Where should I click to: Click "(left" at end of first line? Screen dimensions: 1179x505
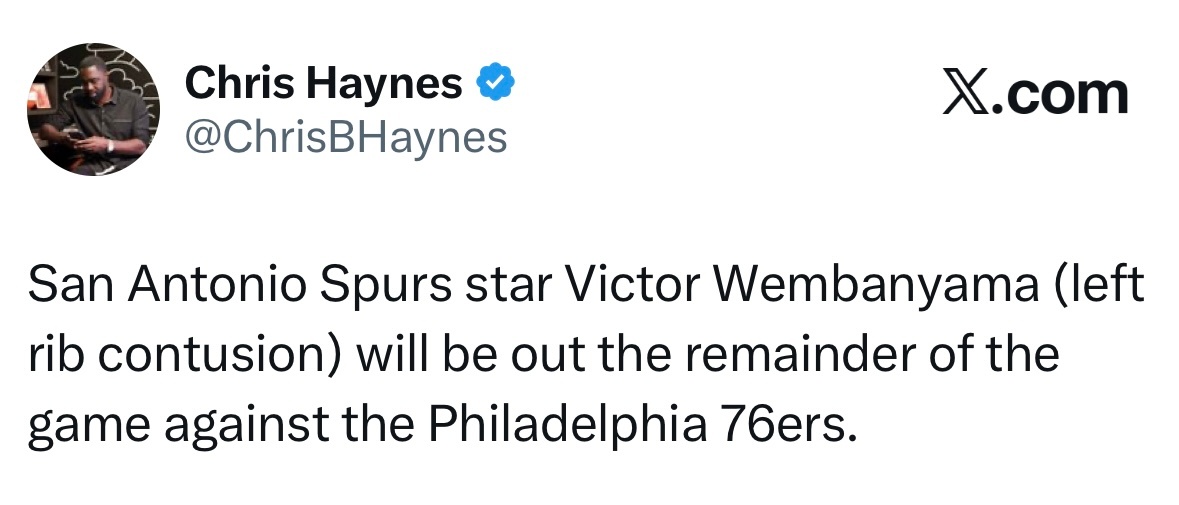pos(1100,287)
